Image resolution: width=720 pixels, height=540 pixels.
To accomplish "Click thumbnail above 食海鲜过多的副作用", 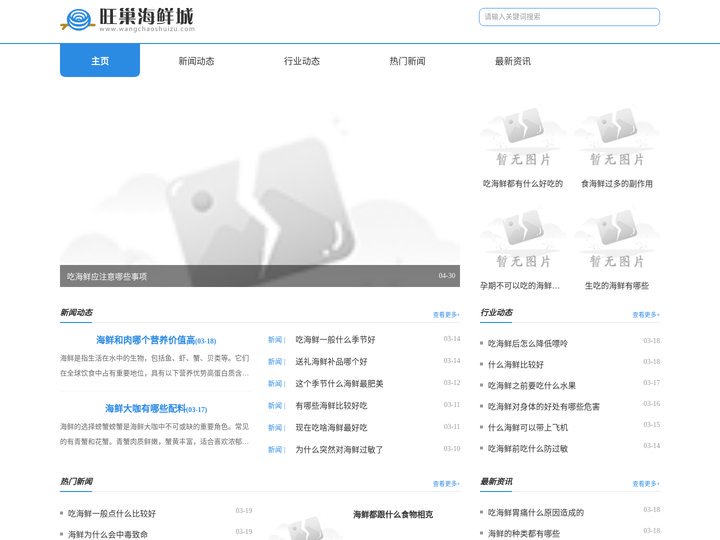I will click(x=616, y=137).
